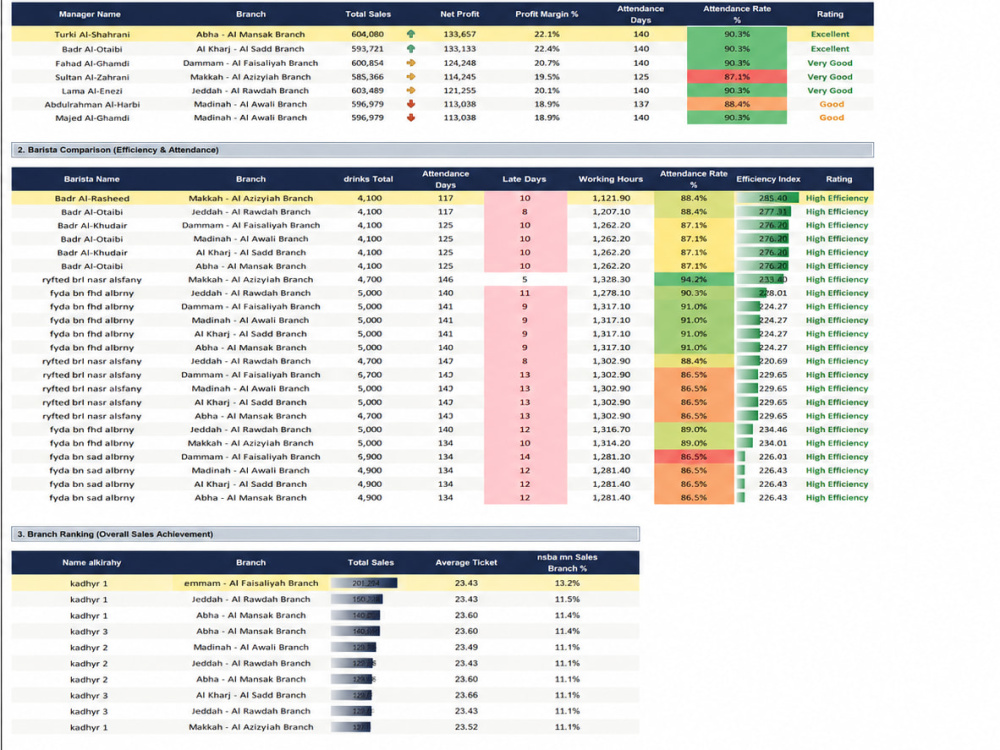Click working hours value 1,207.10
This screenshot has width=1000, height=750.
pos(611,212)
